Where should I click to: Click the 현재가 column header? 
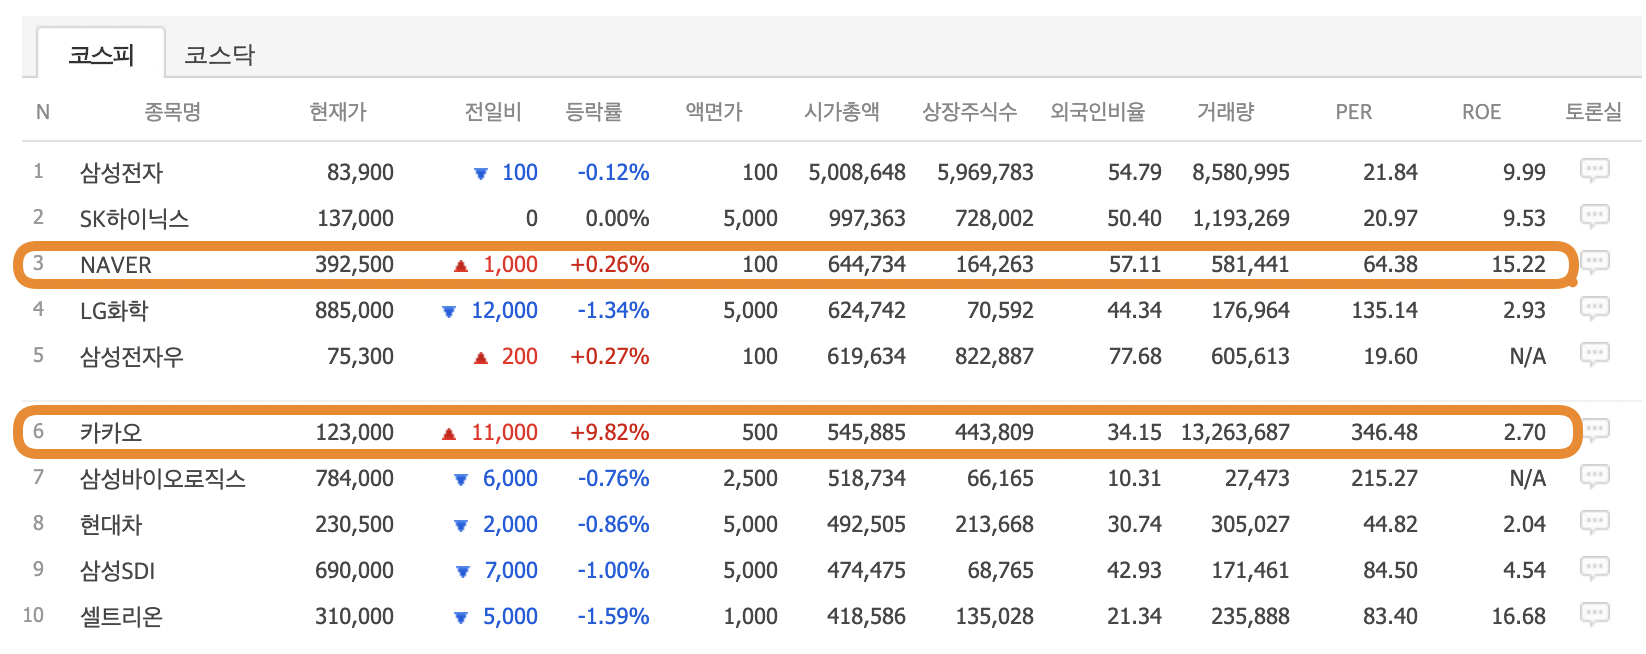click(338, 112)
